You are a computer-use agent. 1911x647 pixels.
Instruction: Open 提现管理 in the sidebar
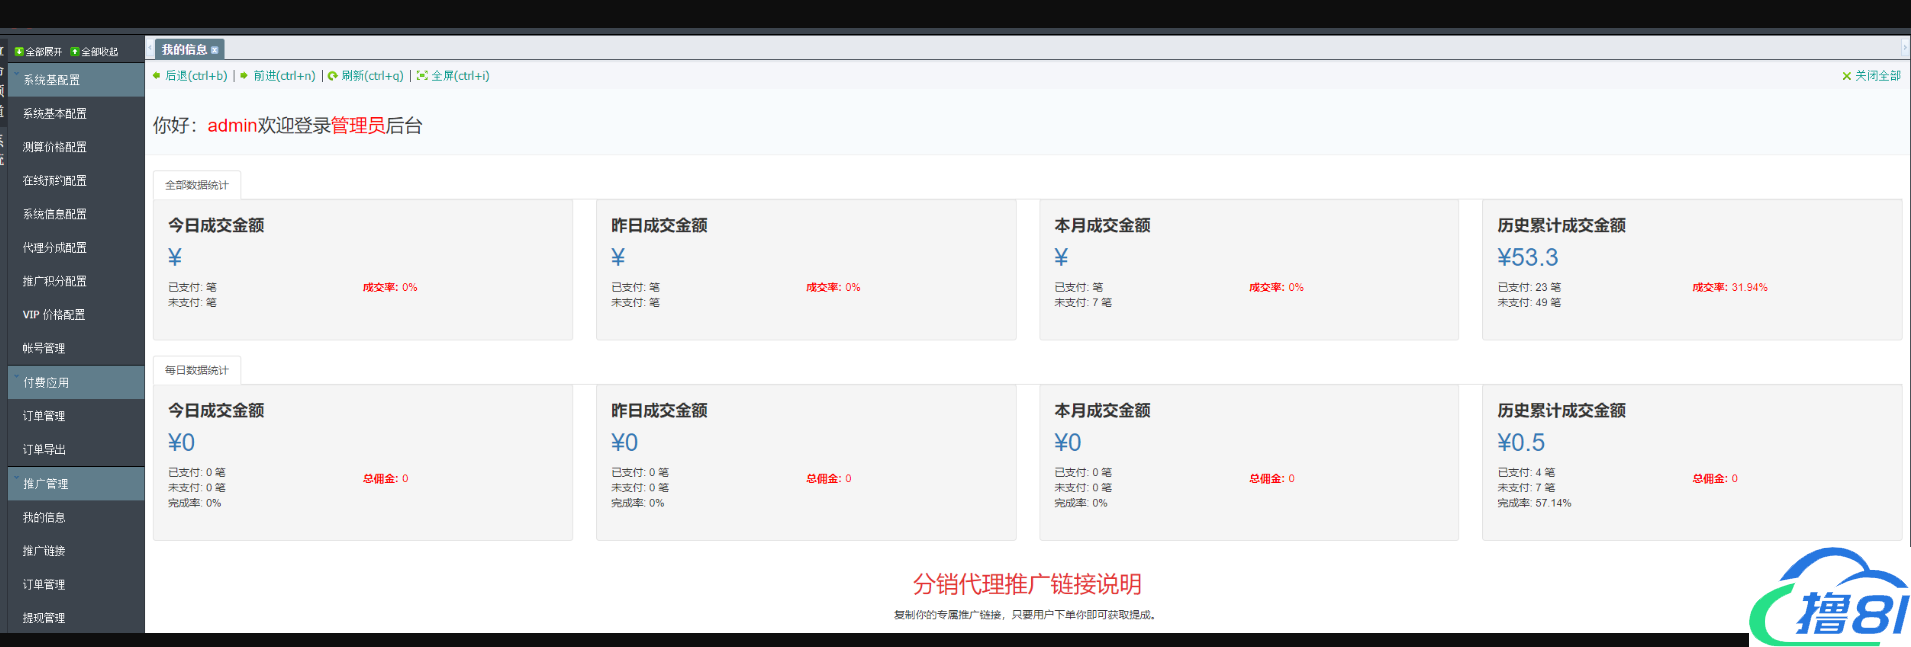44,618
